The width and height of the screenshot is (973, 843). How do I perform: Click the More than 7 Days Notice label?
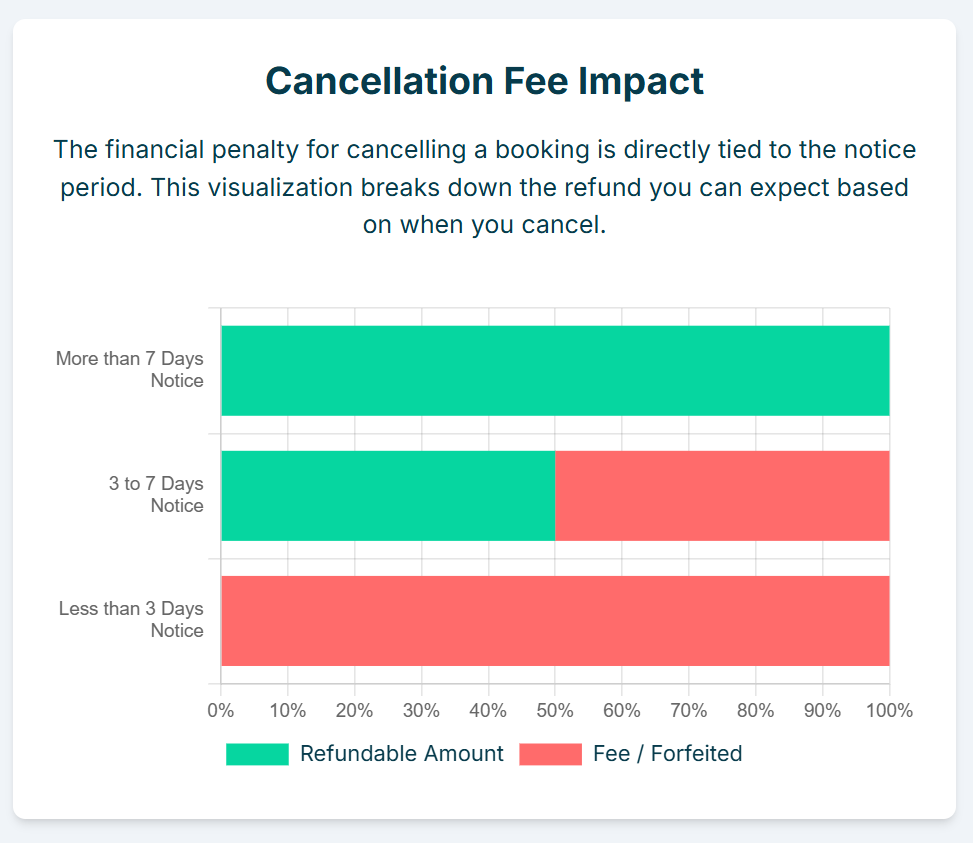click(130, 369)
